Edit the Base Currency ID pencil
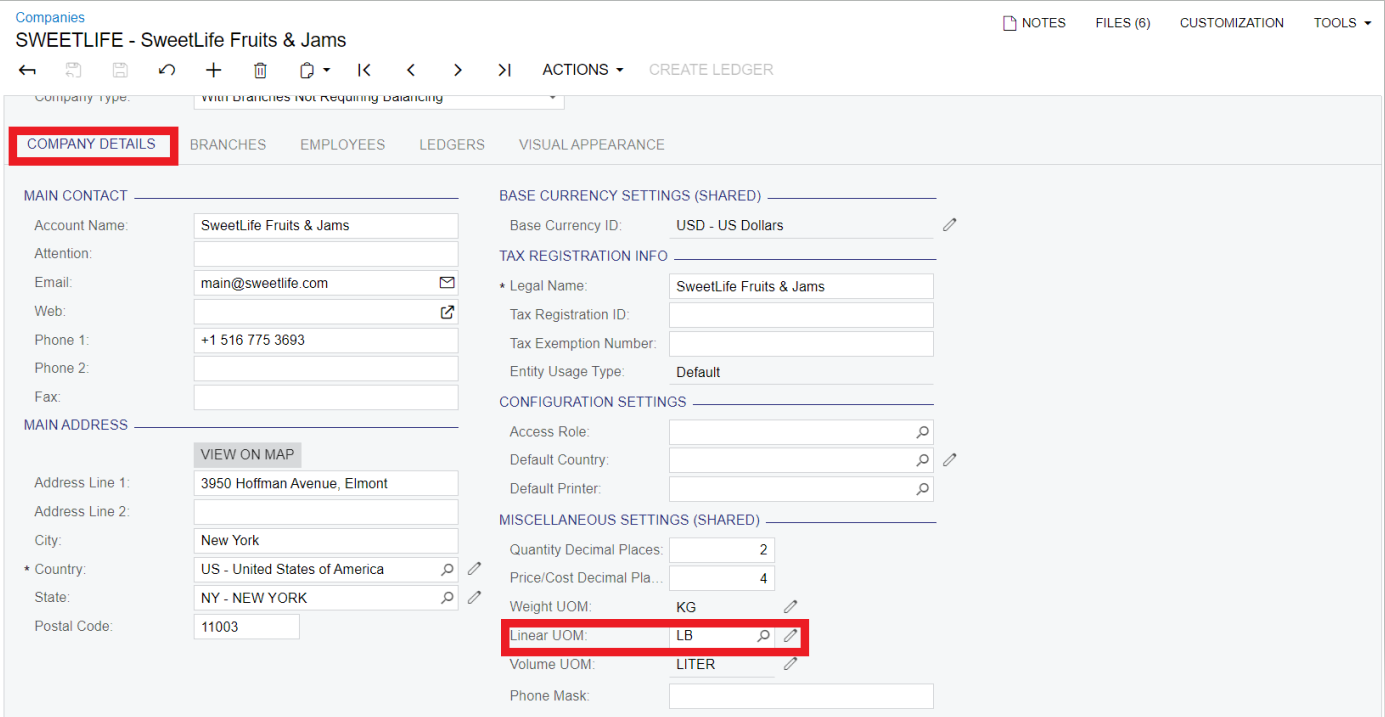The width and height of the screenshot is (1385, 717). point(949,225)
